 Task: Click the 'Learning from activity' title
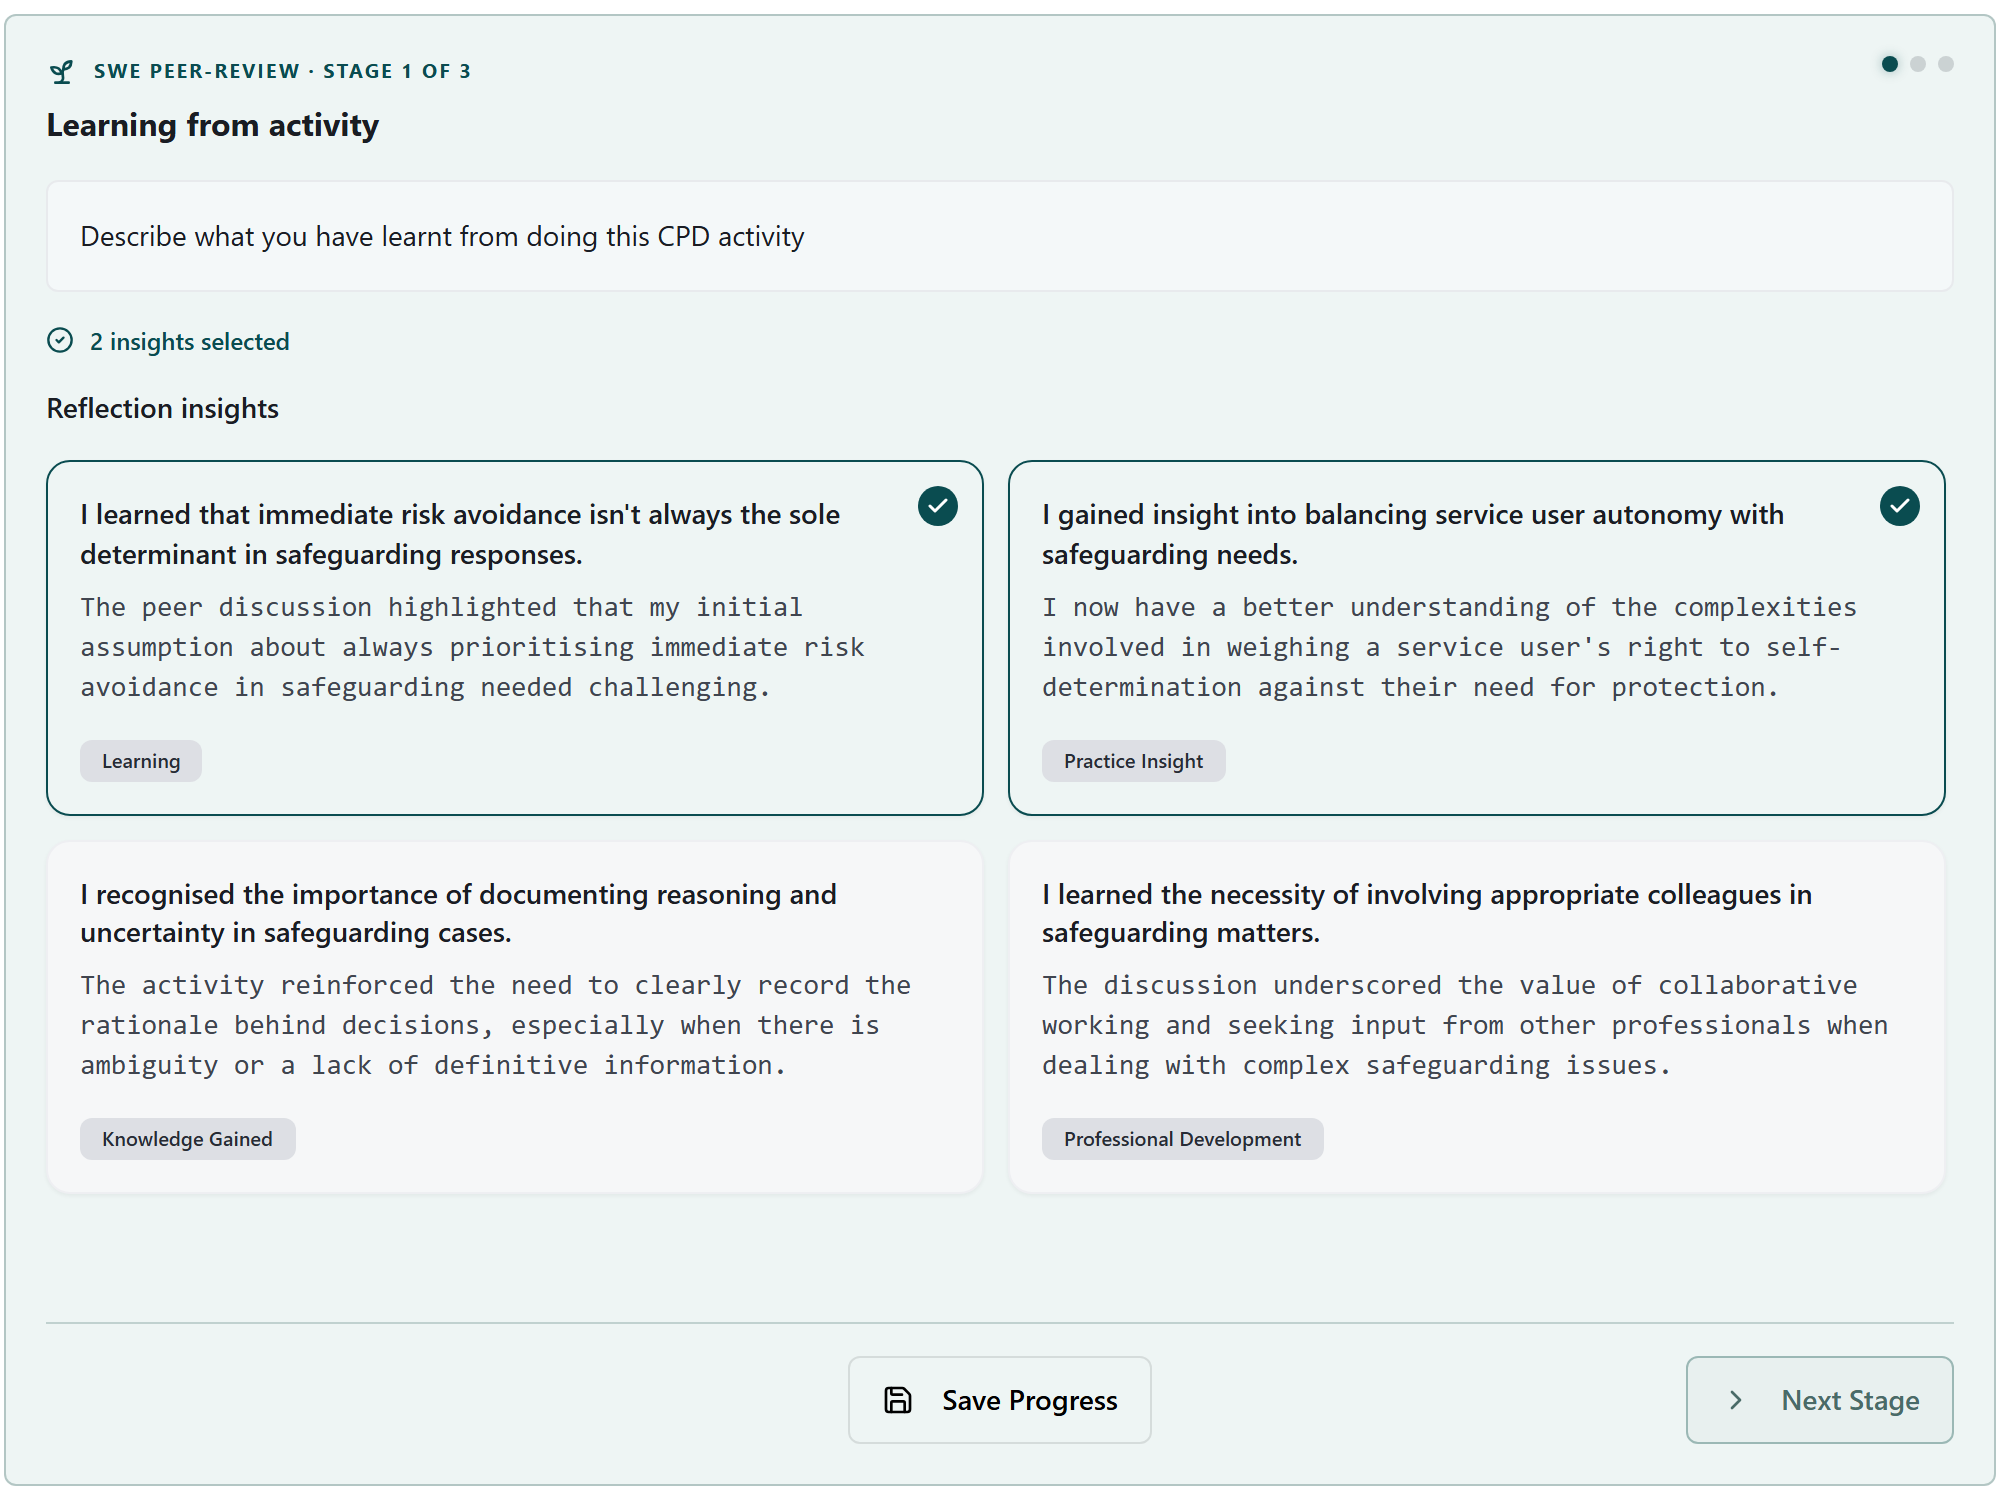[213, 125]
